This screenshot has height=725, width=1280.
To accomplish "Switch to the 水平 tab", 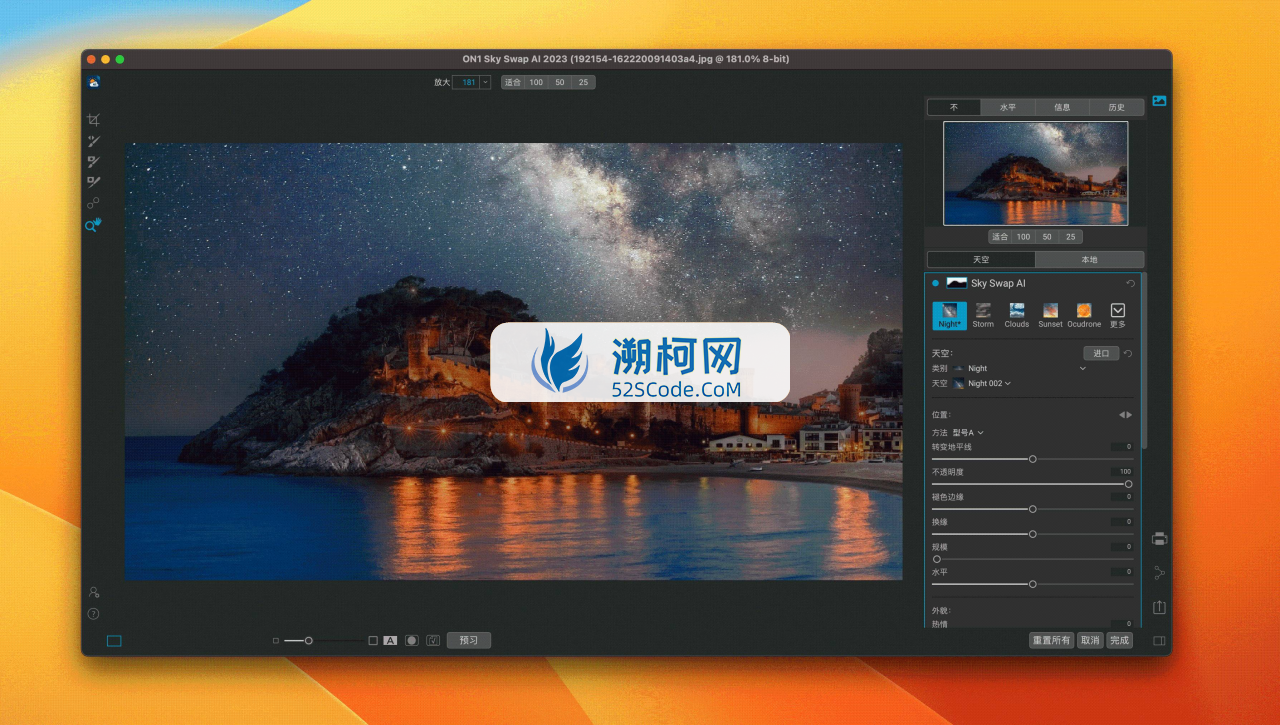I will coord(1008,107).
